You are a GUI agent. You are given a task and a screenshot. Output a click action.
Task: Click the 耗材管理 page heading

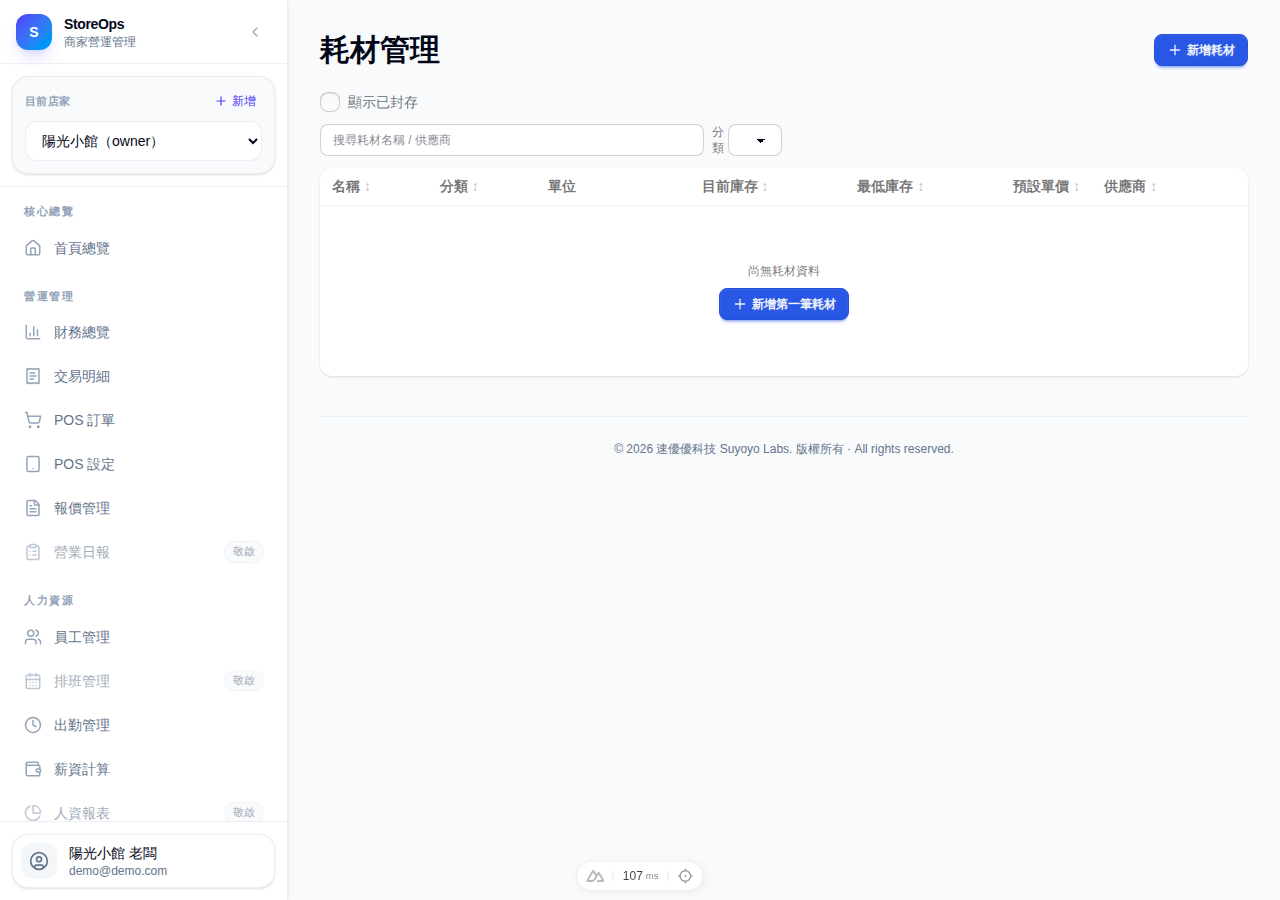pos(380,50)
